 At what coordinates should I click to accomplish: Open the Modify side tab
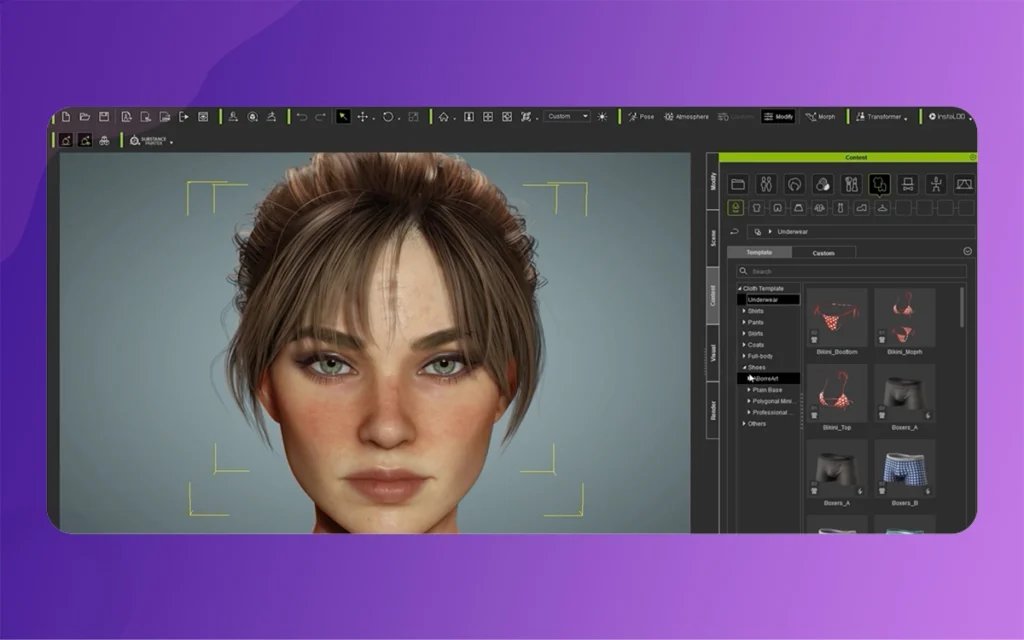coord(712,182)
